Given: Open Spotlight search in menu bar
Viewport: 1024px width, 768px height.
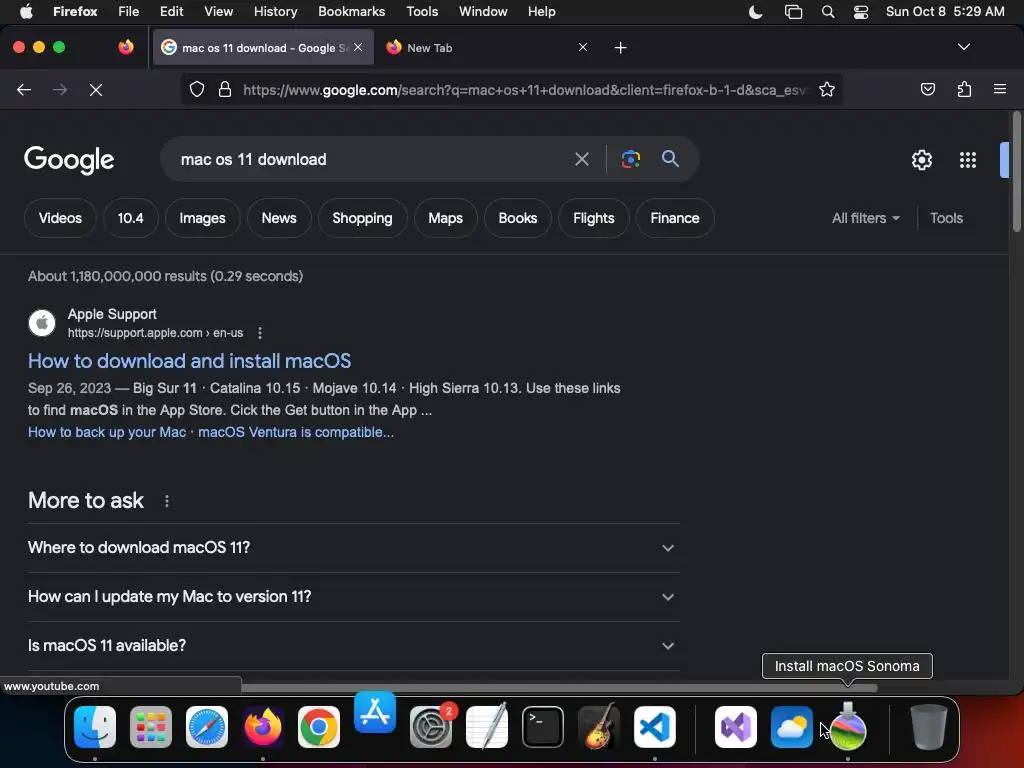Looking at the screenshot, I should pyautogui.click(x=827, y=12).
